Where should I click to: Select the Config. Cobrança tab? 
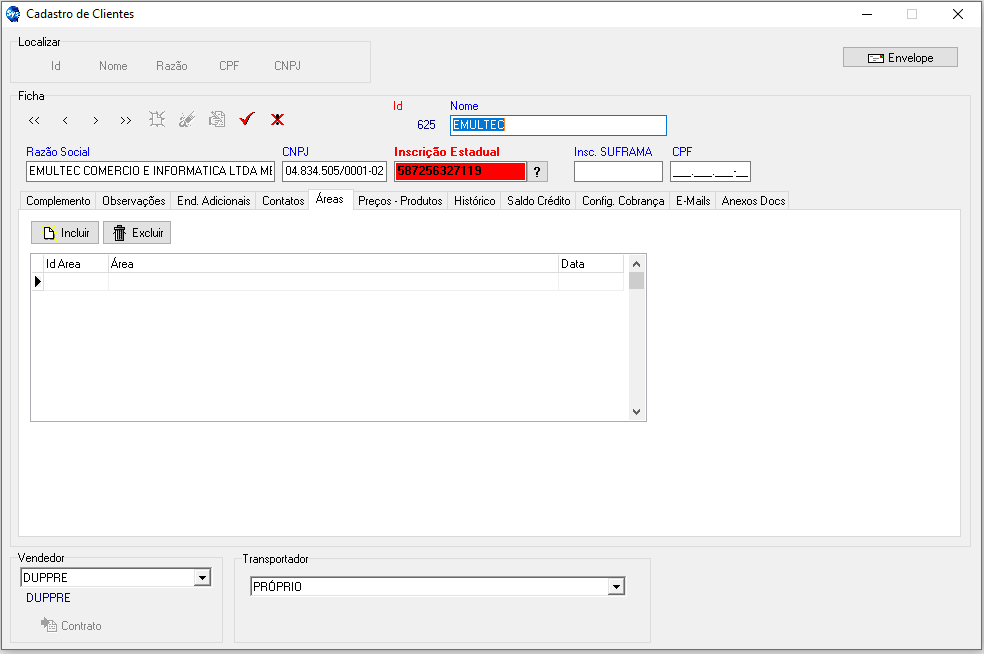tap(623, 201)
